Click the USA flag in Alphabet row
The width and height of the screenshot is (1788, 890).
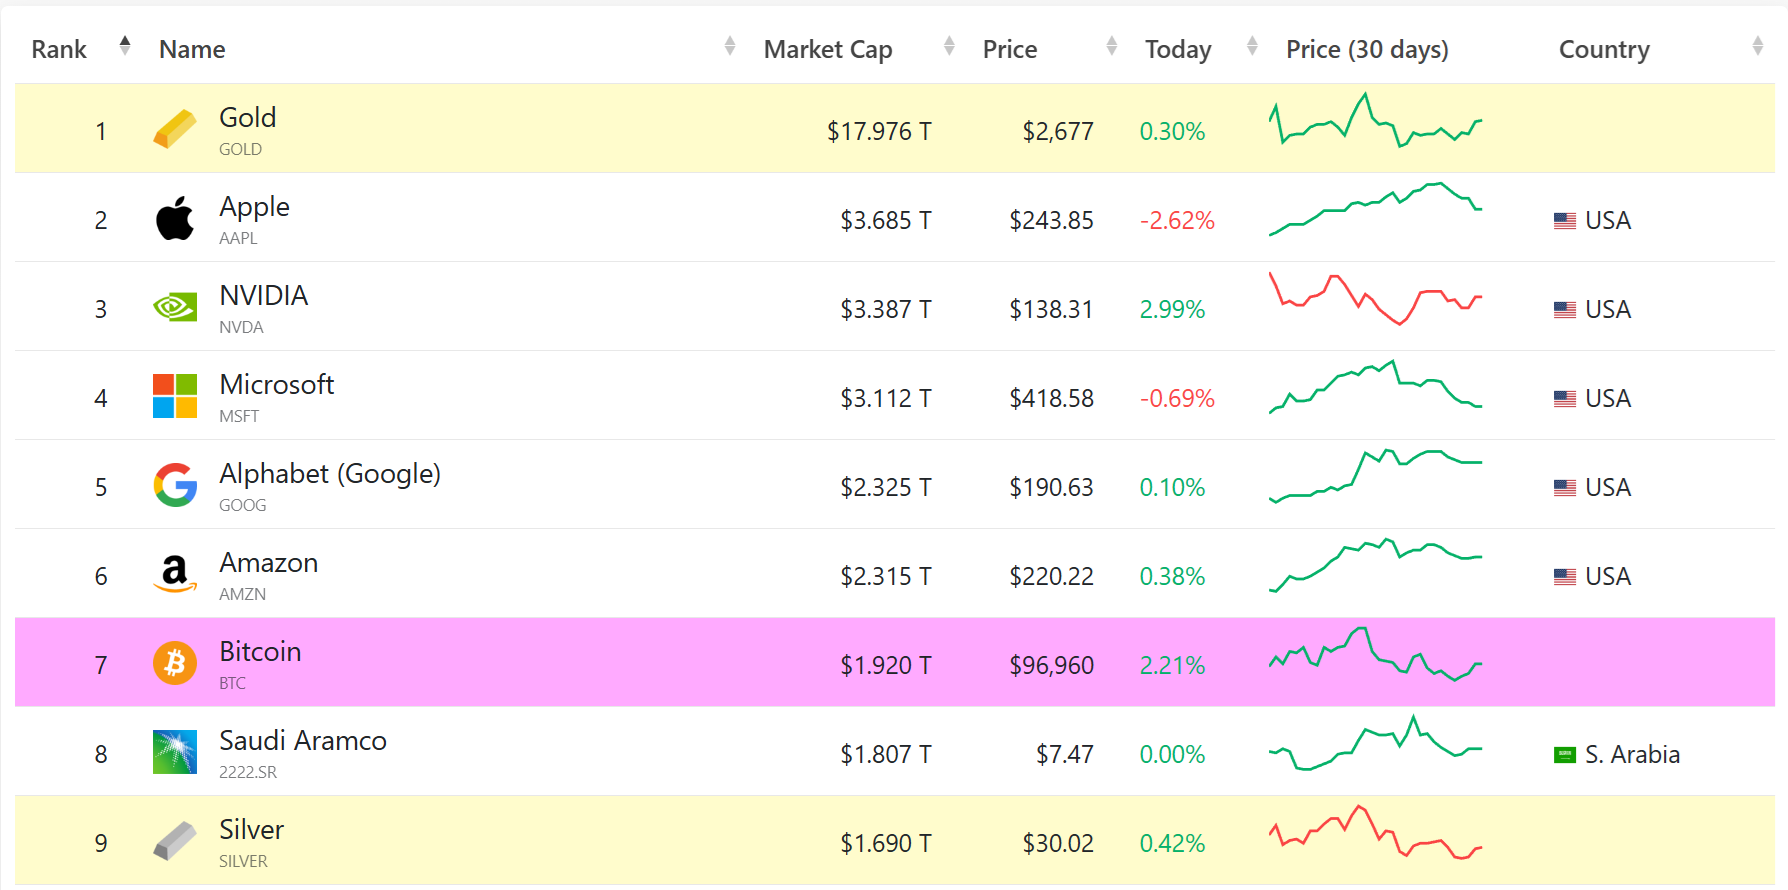[1565, 487]
